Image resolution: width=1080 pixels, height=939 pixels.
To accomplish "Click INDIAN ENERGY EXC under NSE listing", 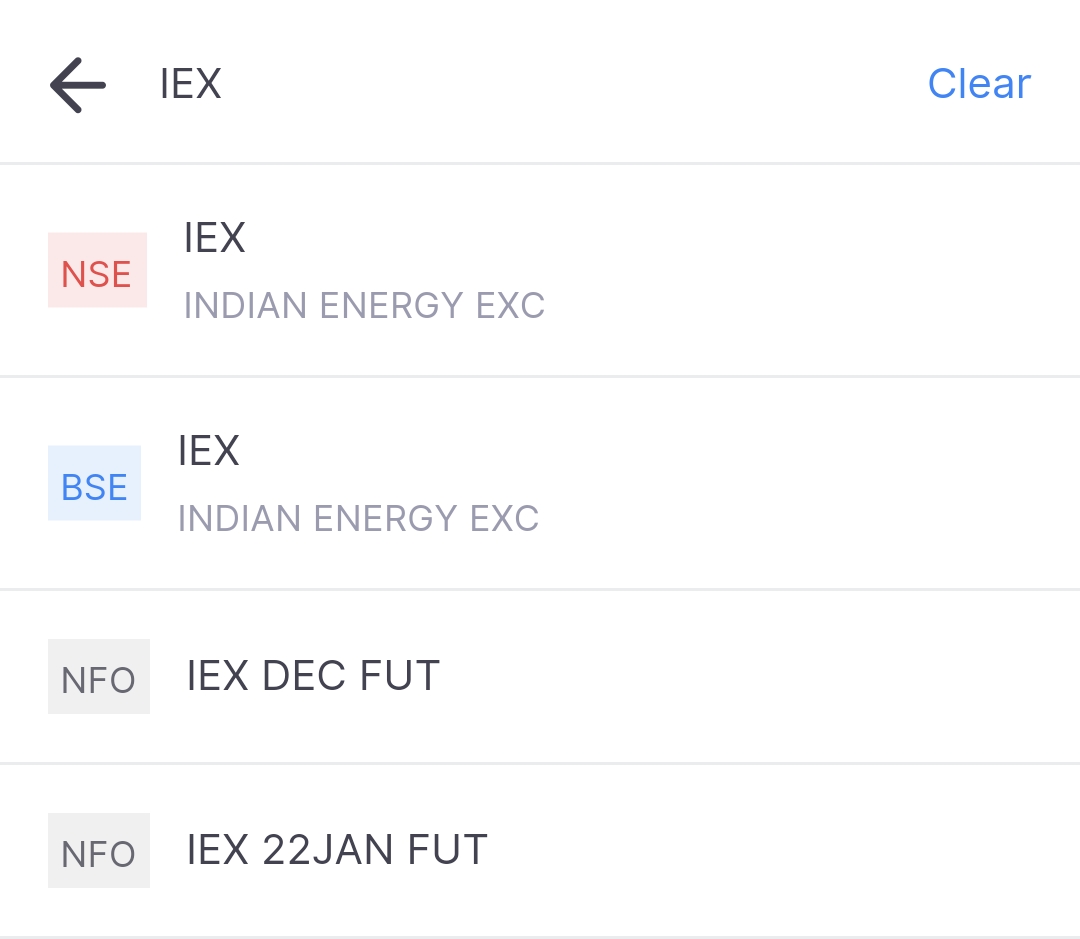I will [x=364, y=305].
